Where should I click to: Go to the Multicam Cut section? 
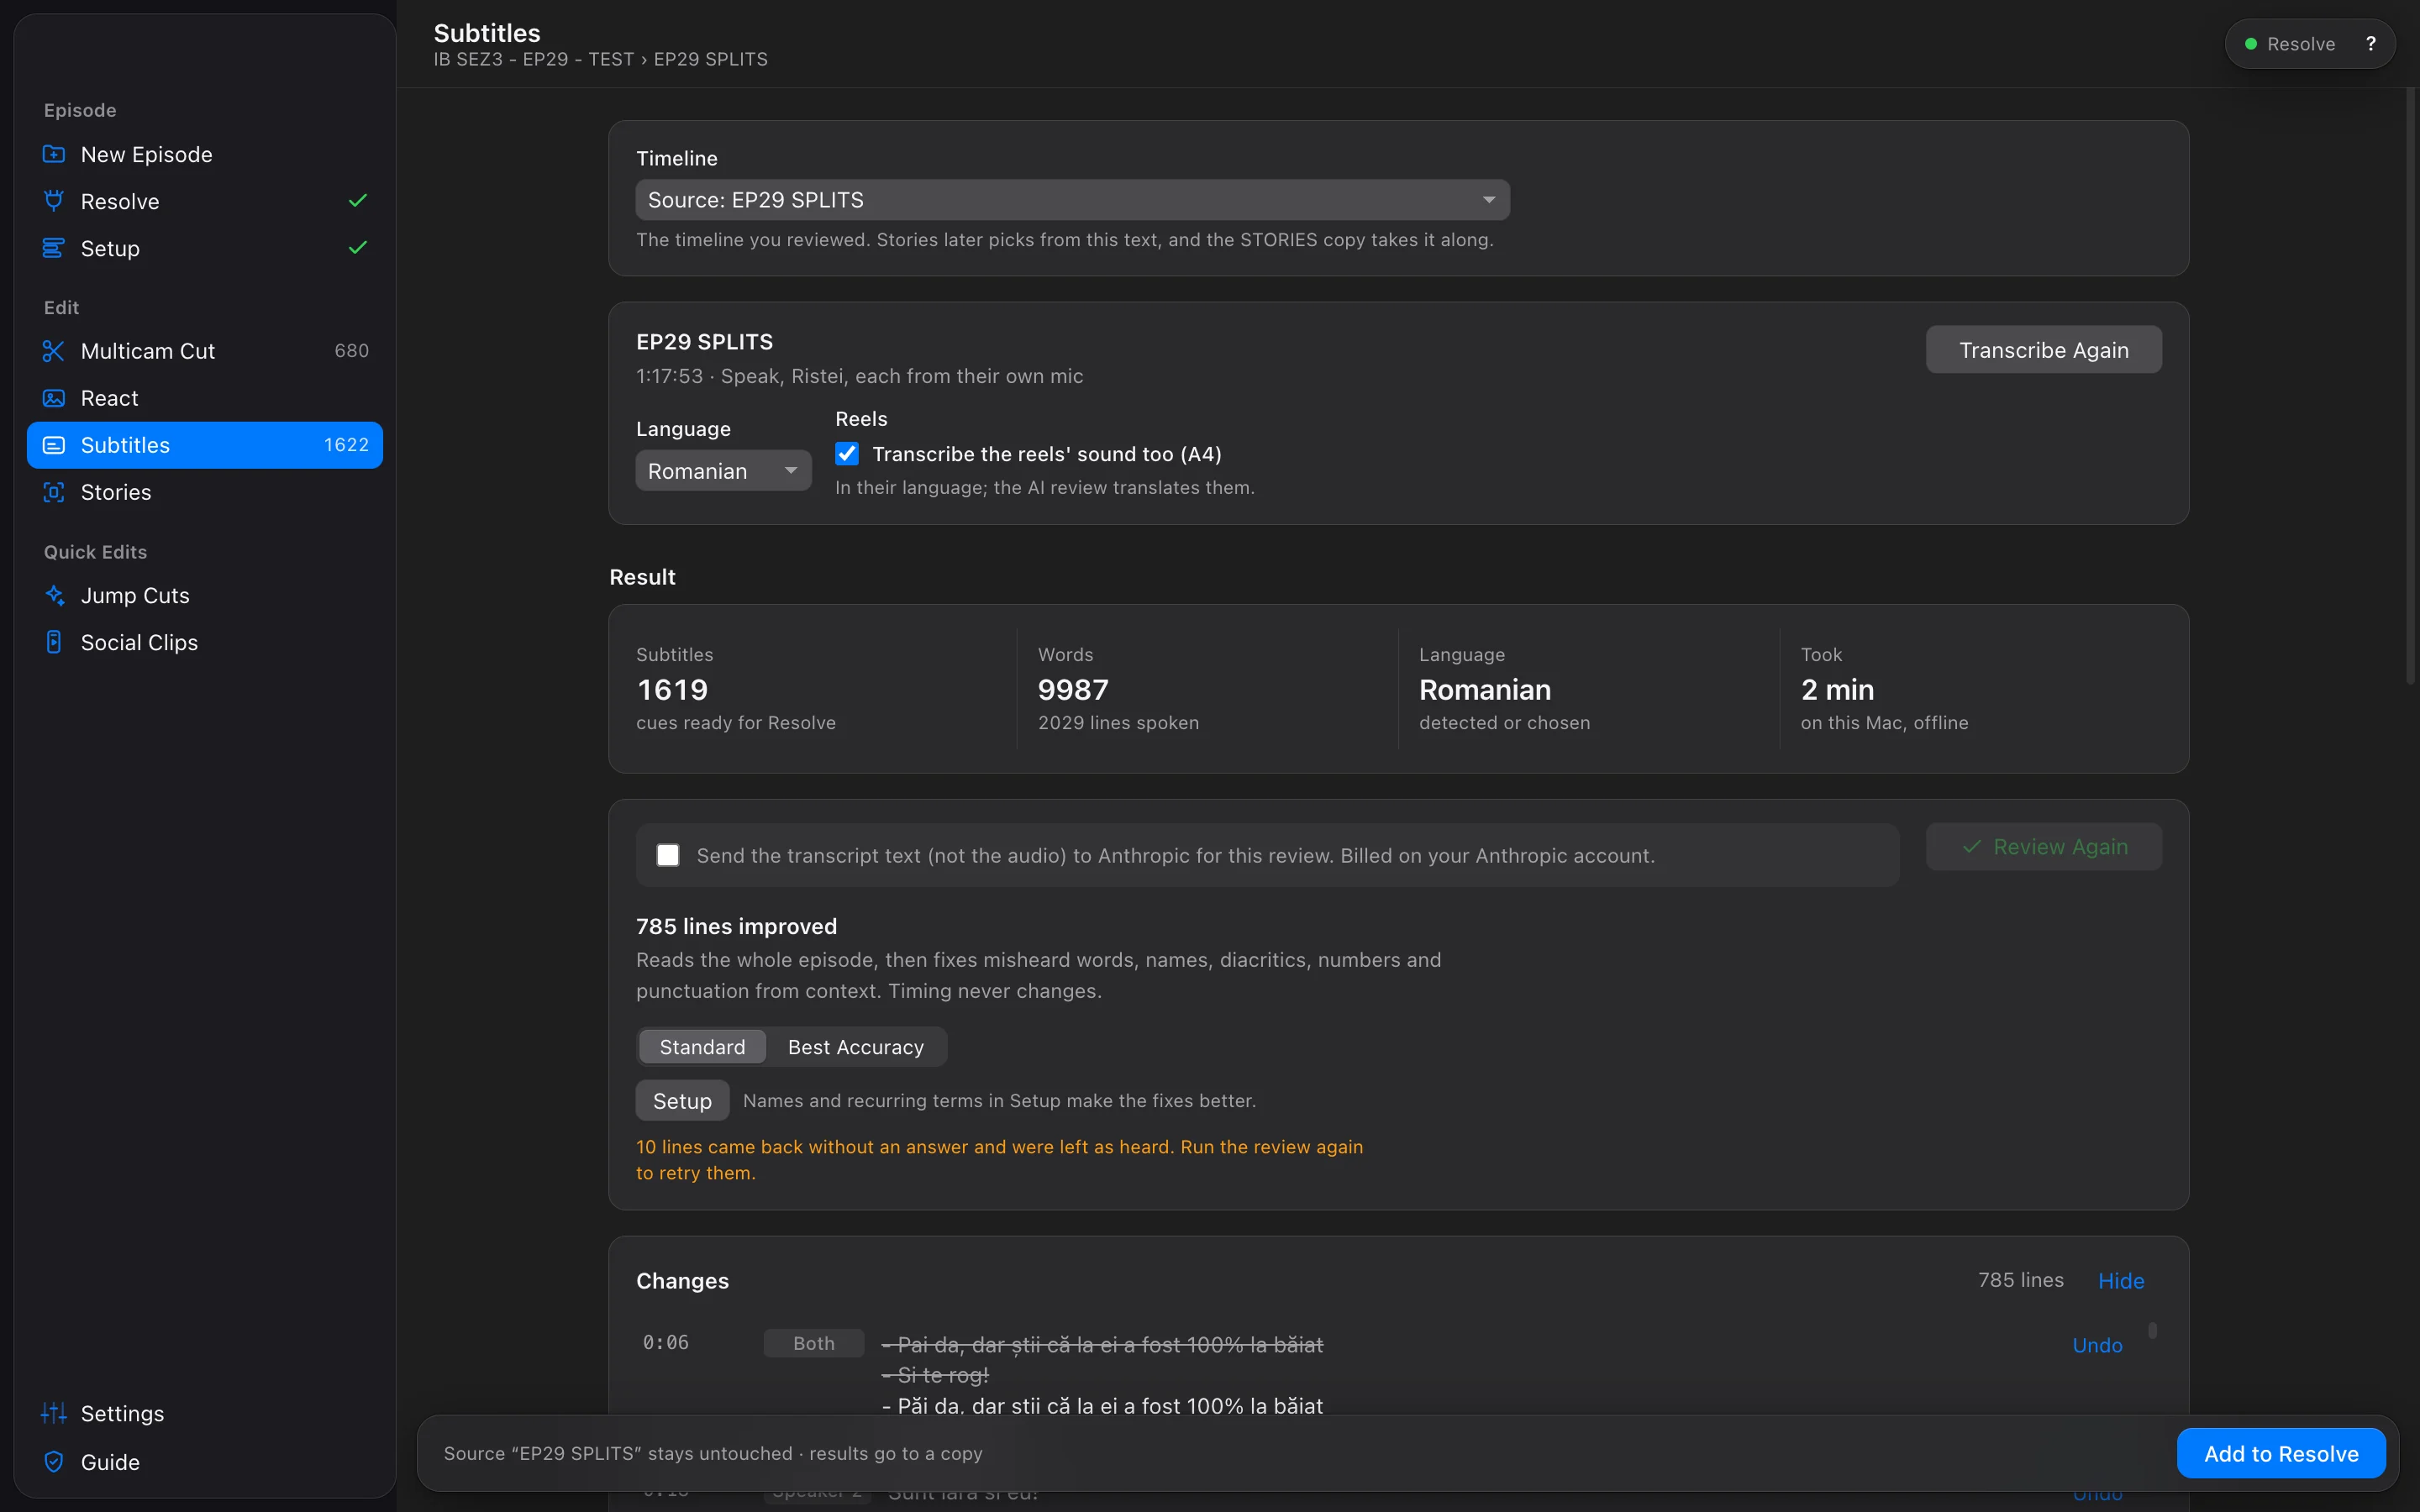pyautogui.click(x=205, y=351)
